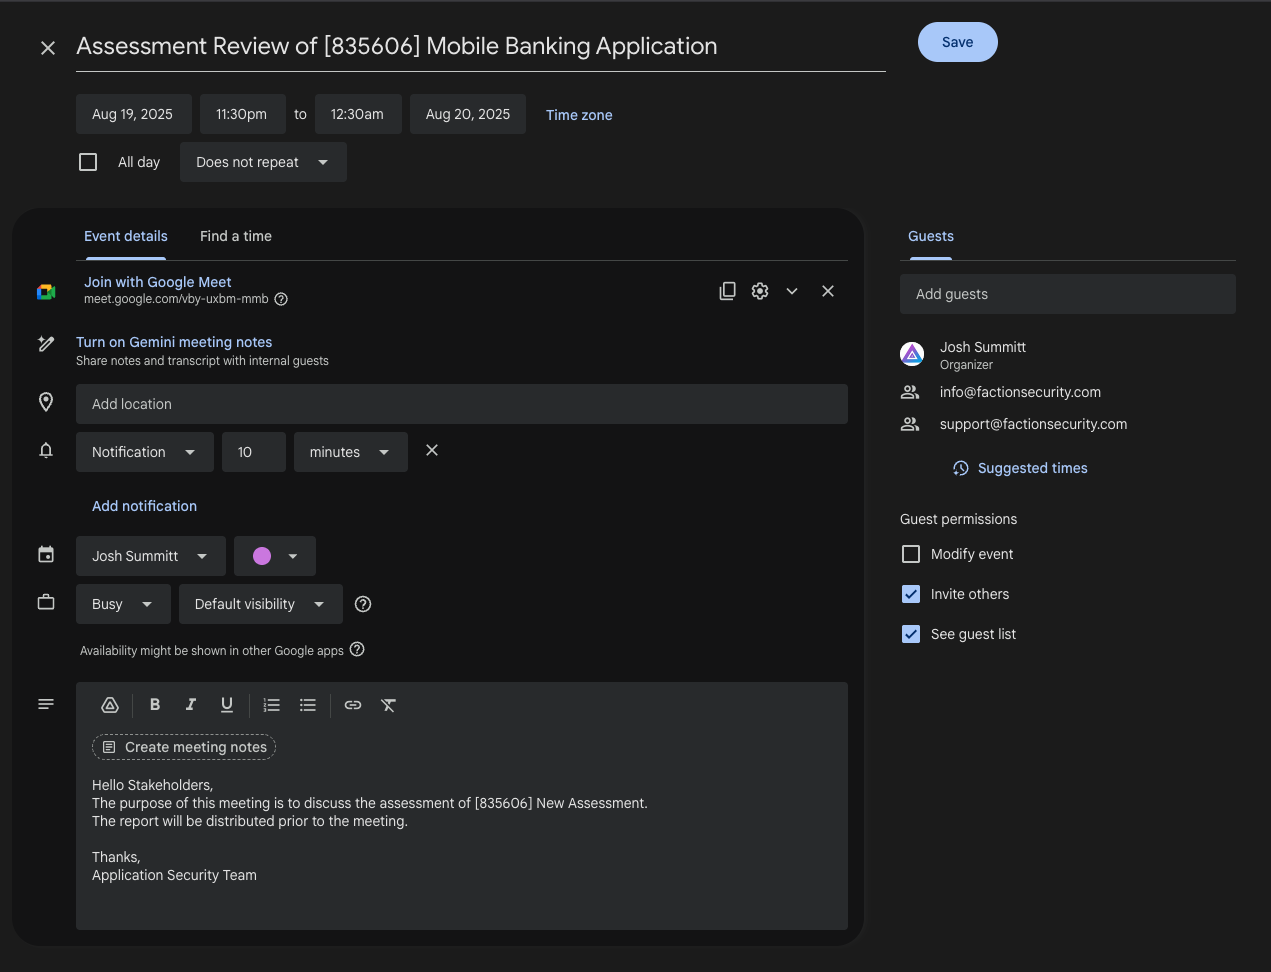Toggle the All day checkbox
Viewport: 1271px width, 972px height.
click(88, 162)
